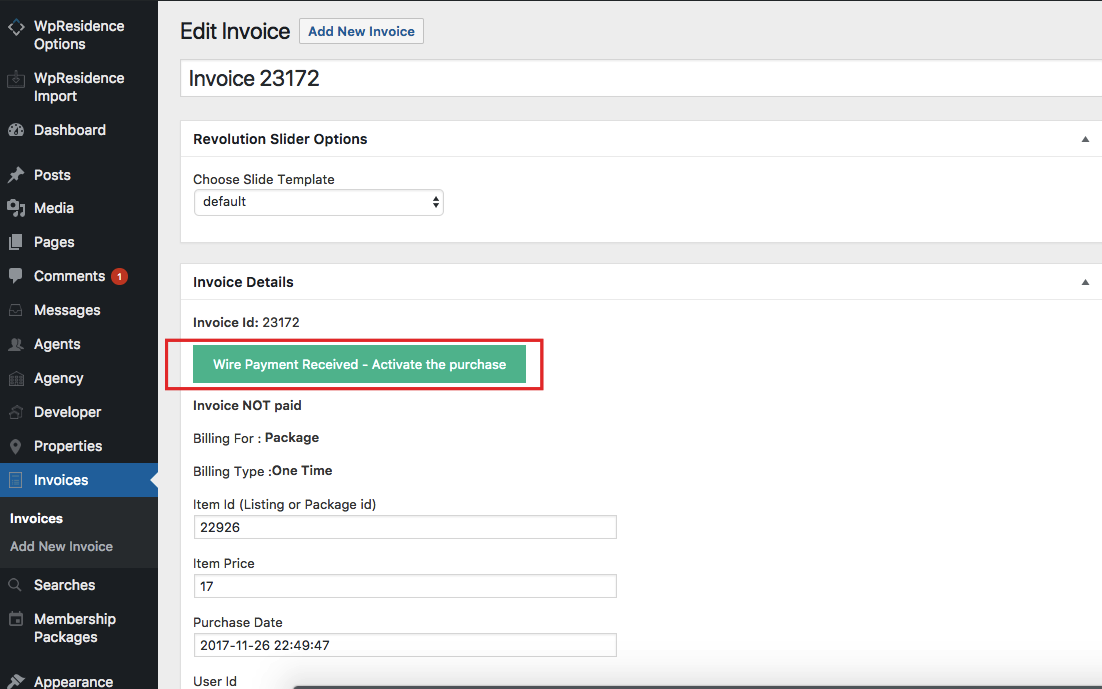Click the User Id label

[215, 681]
